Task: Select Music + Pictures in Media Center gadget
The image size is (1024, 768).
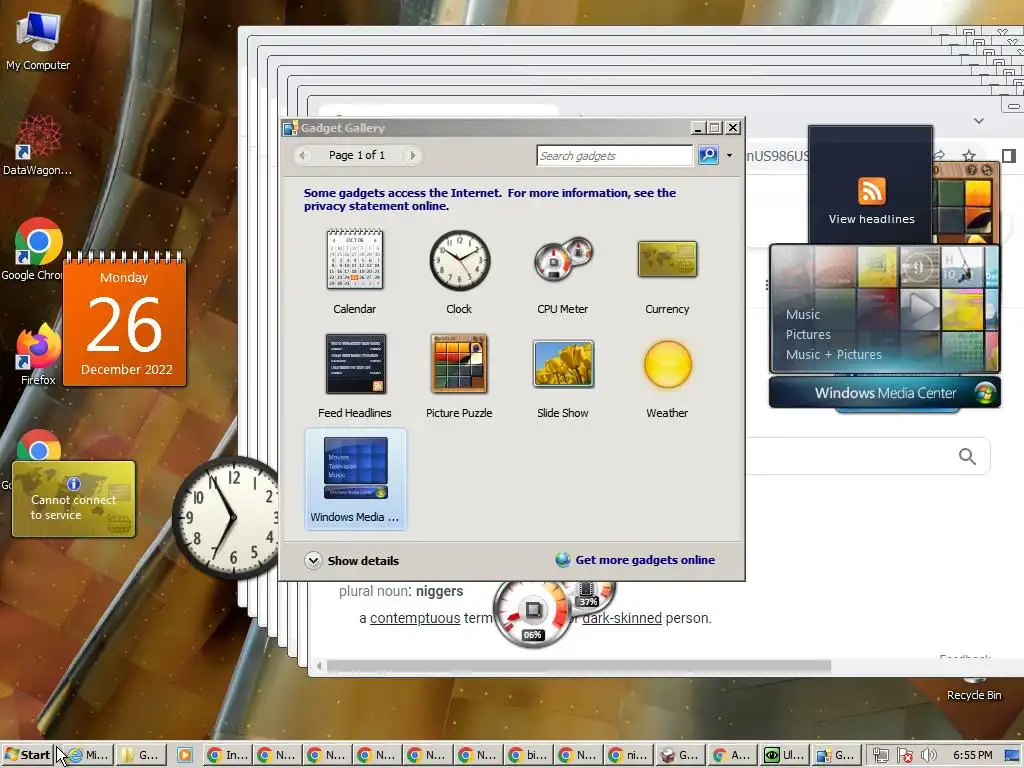Action: point(833,355)
